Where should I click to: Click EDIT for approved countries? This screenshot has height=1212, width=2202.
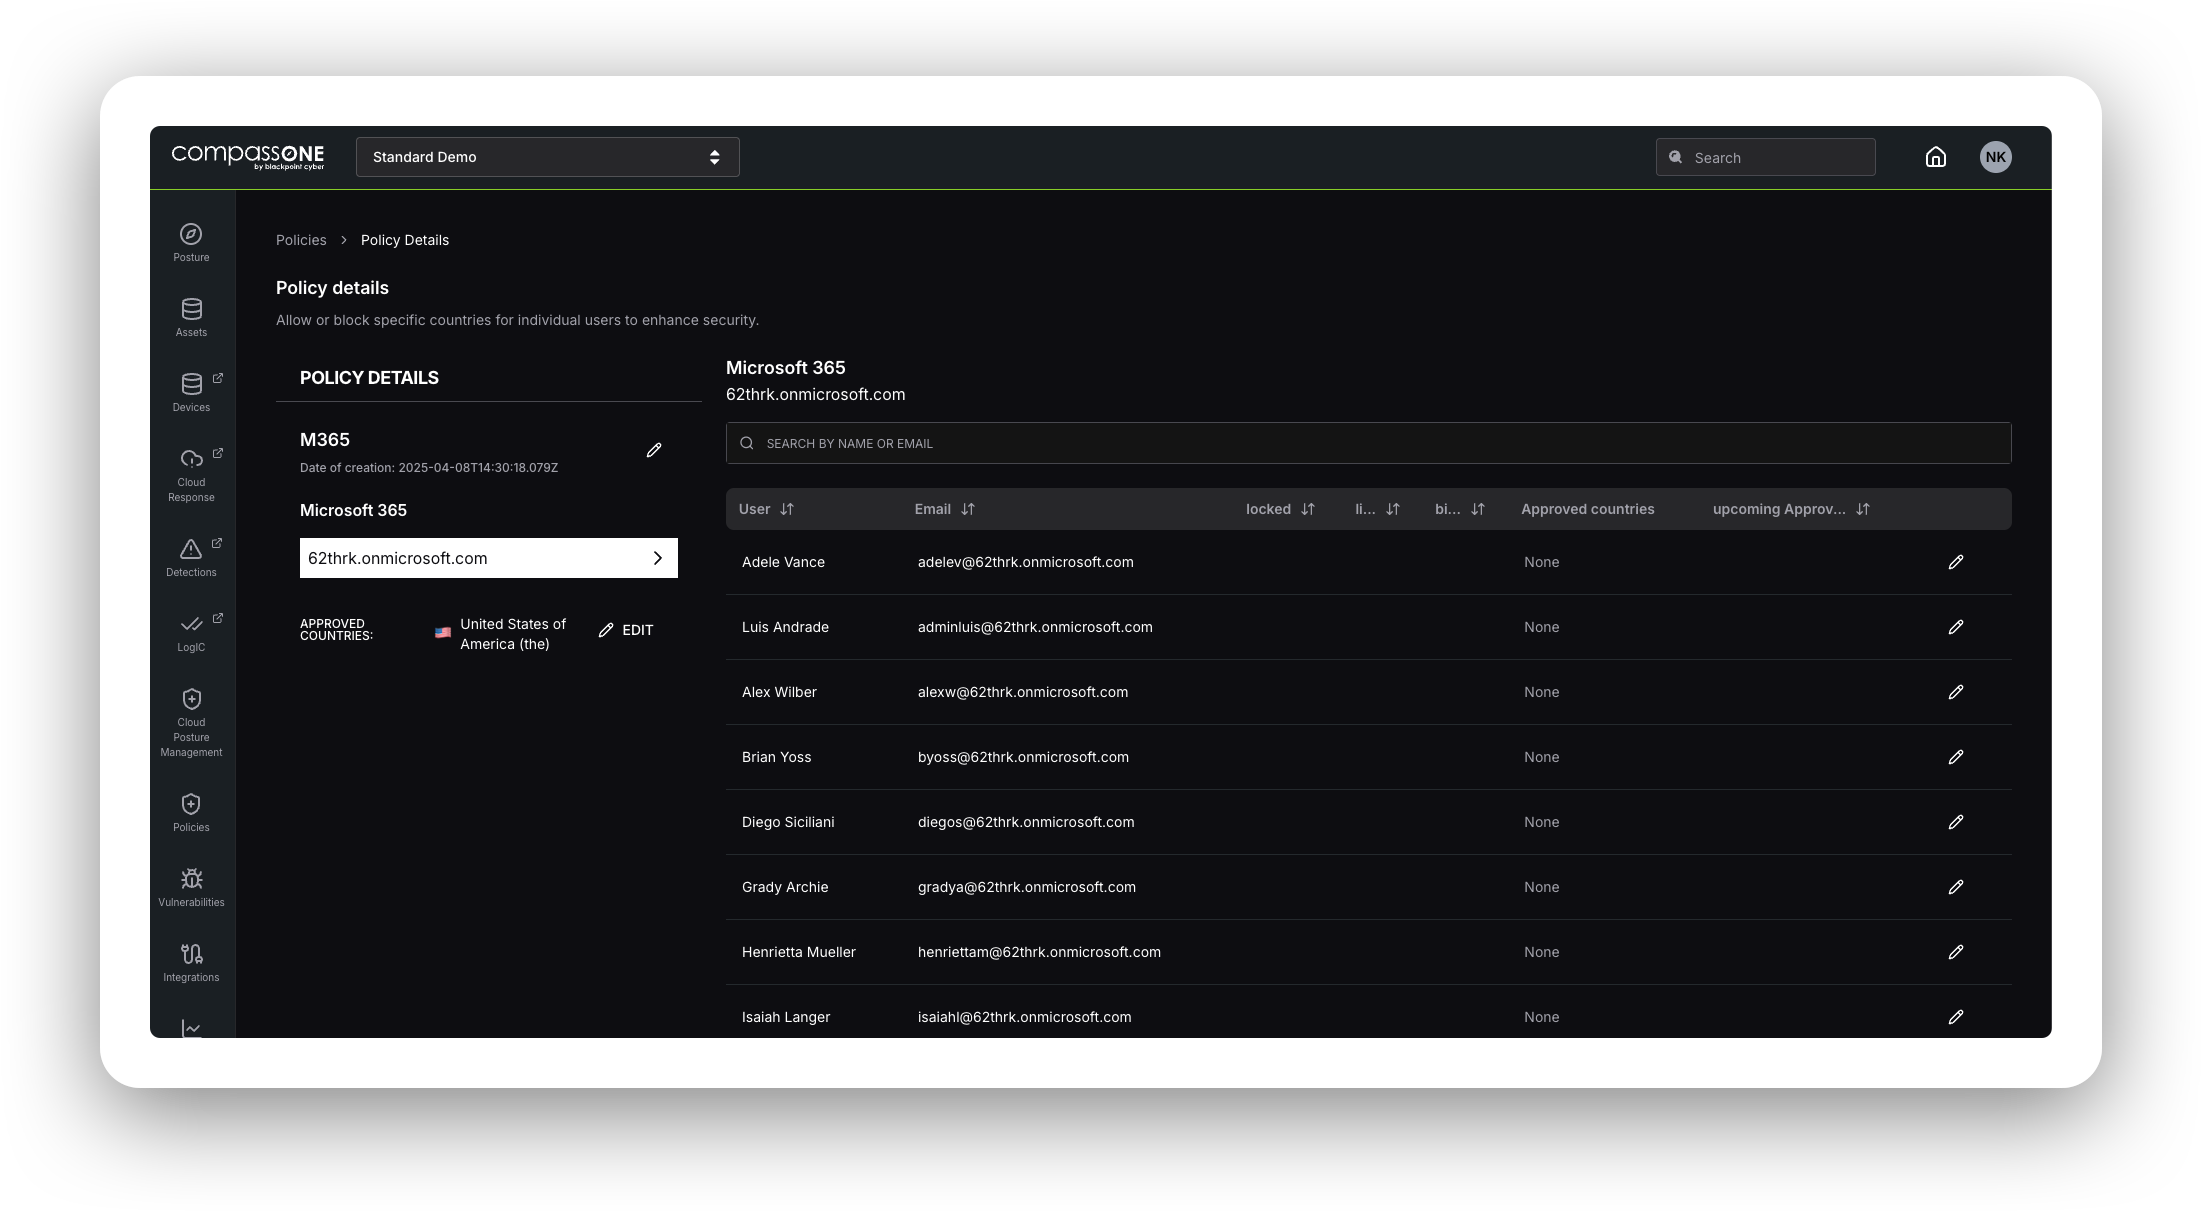[626, 630]
